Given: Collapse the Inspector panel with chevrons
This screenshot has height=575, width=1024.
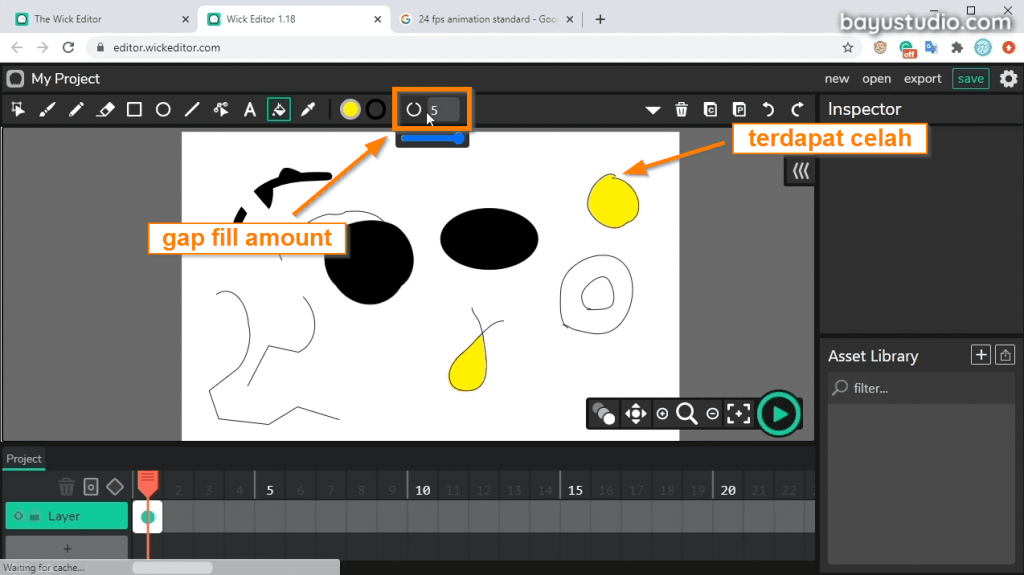Looking at the screenshot, I should pos(801,171).
